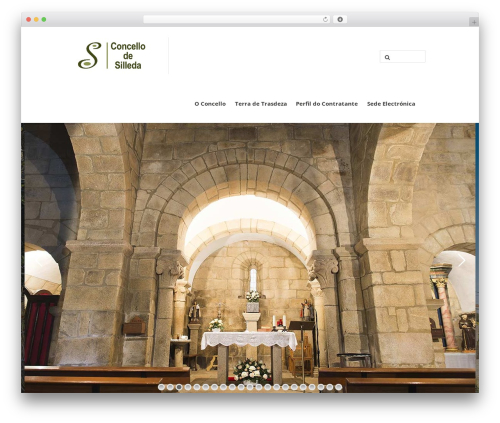Select the first slide dot
Image resolution: width=500 pixels, height=423 pixels.
pyautogui.click(x=161, y=387)
